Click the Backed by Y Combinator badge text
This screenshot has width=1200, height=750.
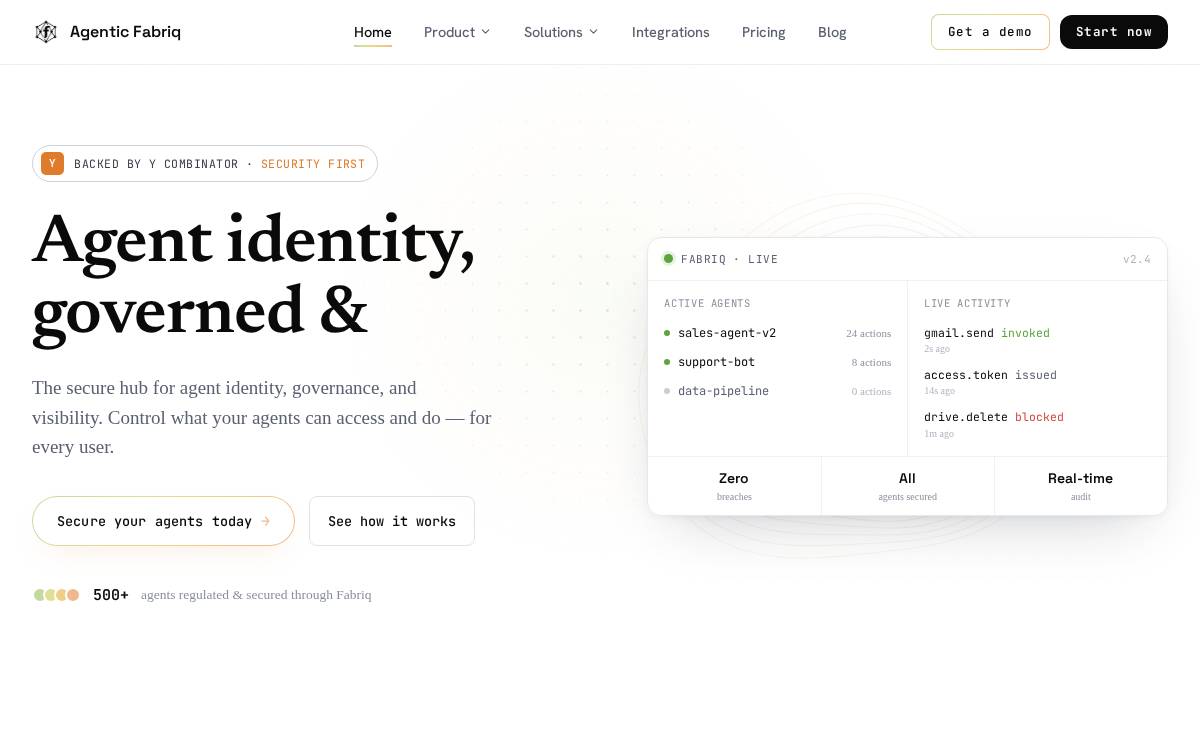[156, 164]
